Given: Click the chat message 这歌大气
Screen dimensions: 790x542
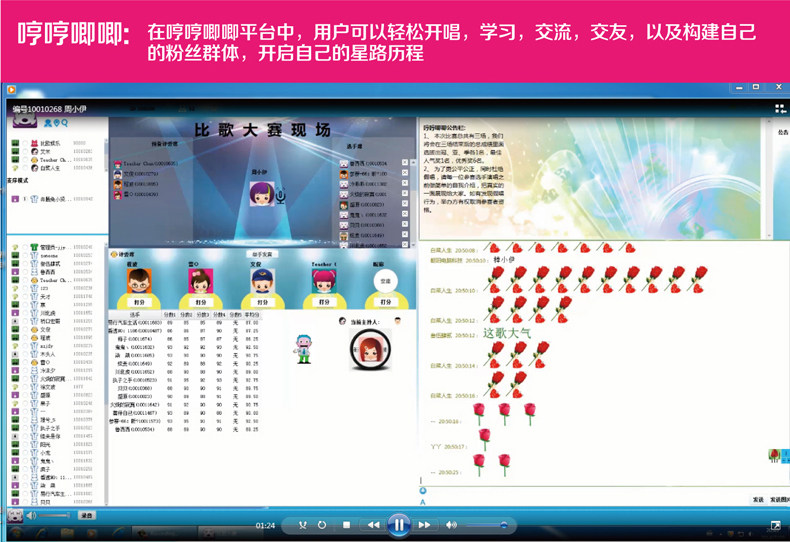Looking at the screenshot, I should click(507, 333).
